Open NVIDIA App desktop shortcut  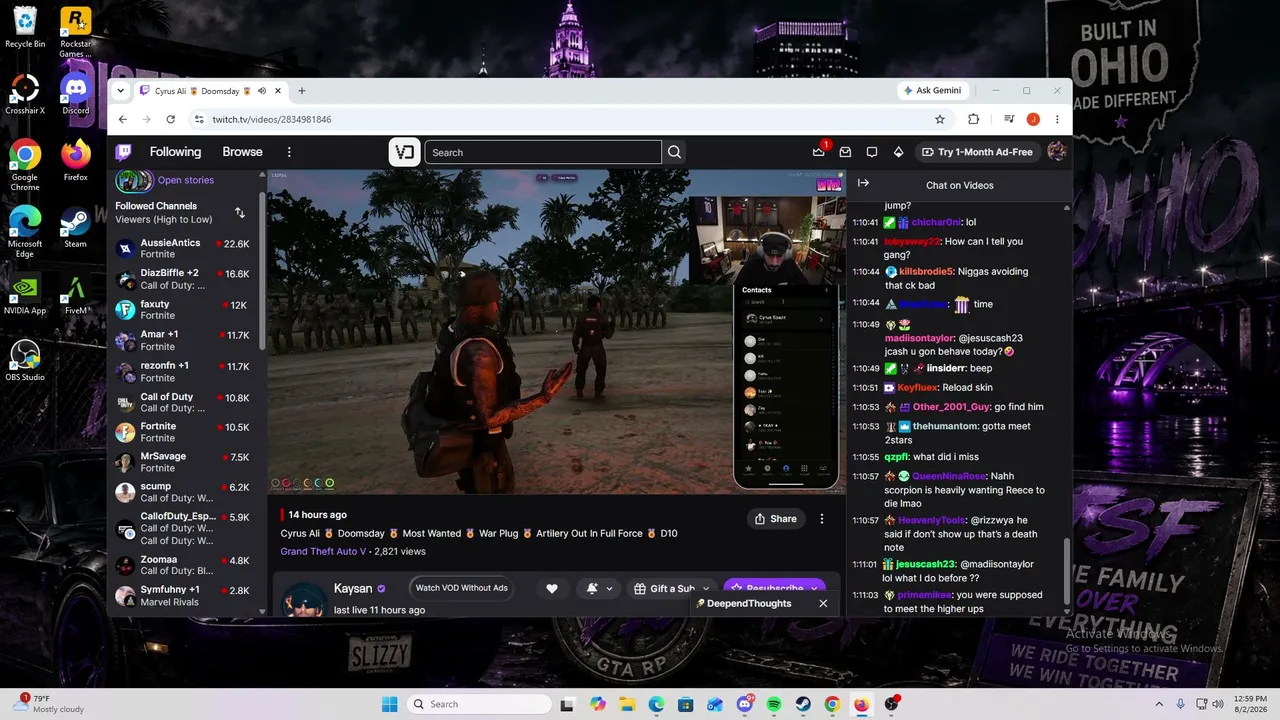point(25,295)
